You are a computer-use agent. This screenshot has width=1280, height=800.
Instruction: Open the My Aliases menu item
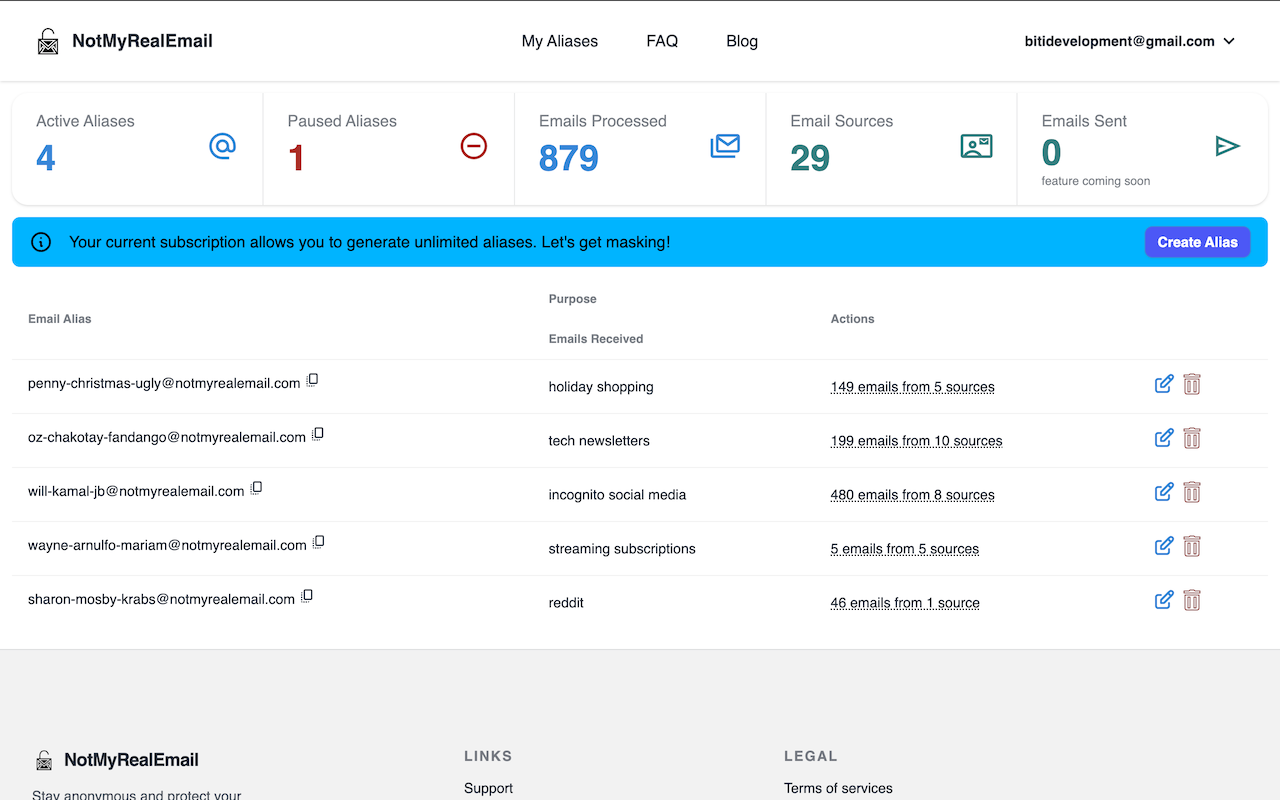click(560, 41)
